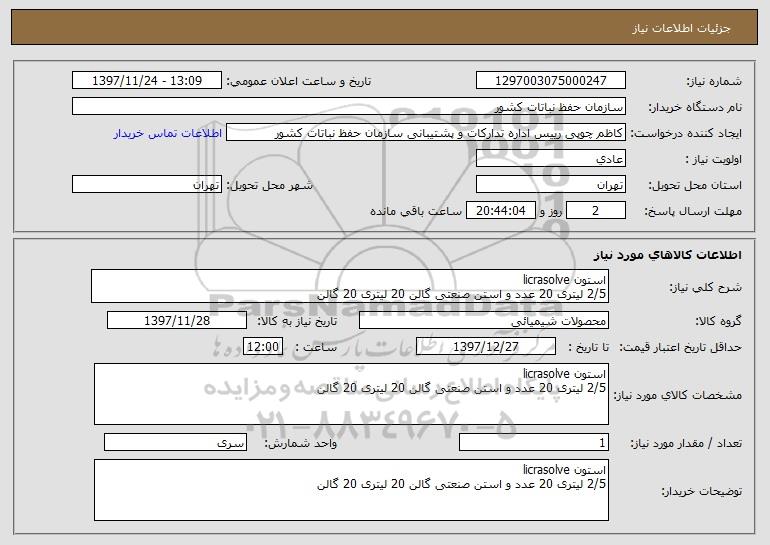The height and width of the screenshot is (545, 770).
Task: Select the section heading اطلاعات کالاهای مورد نیاز
Action: click(x=667, y=255)
